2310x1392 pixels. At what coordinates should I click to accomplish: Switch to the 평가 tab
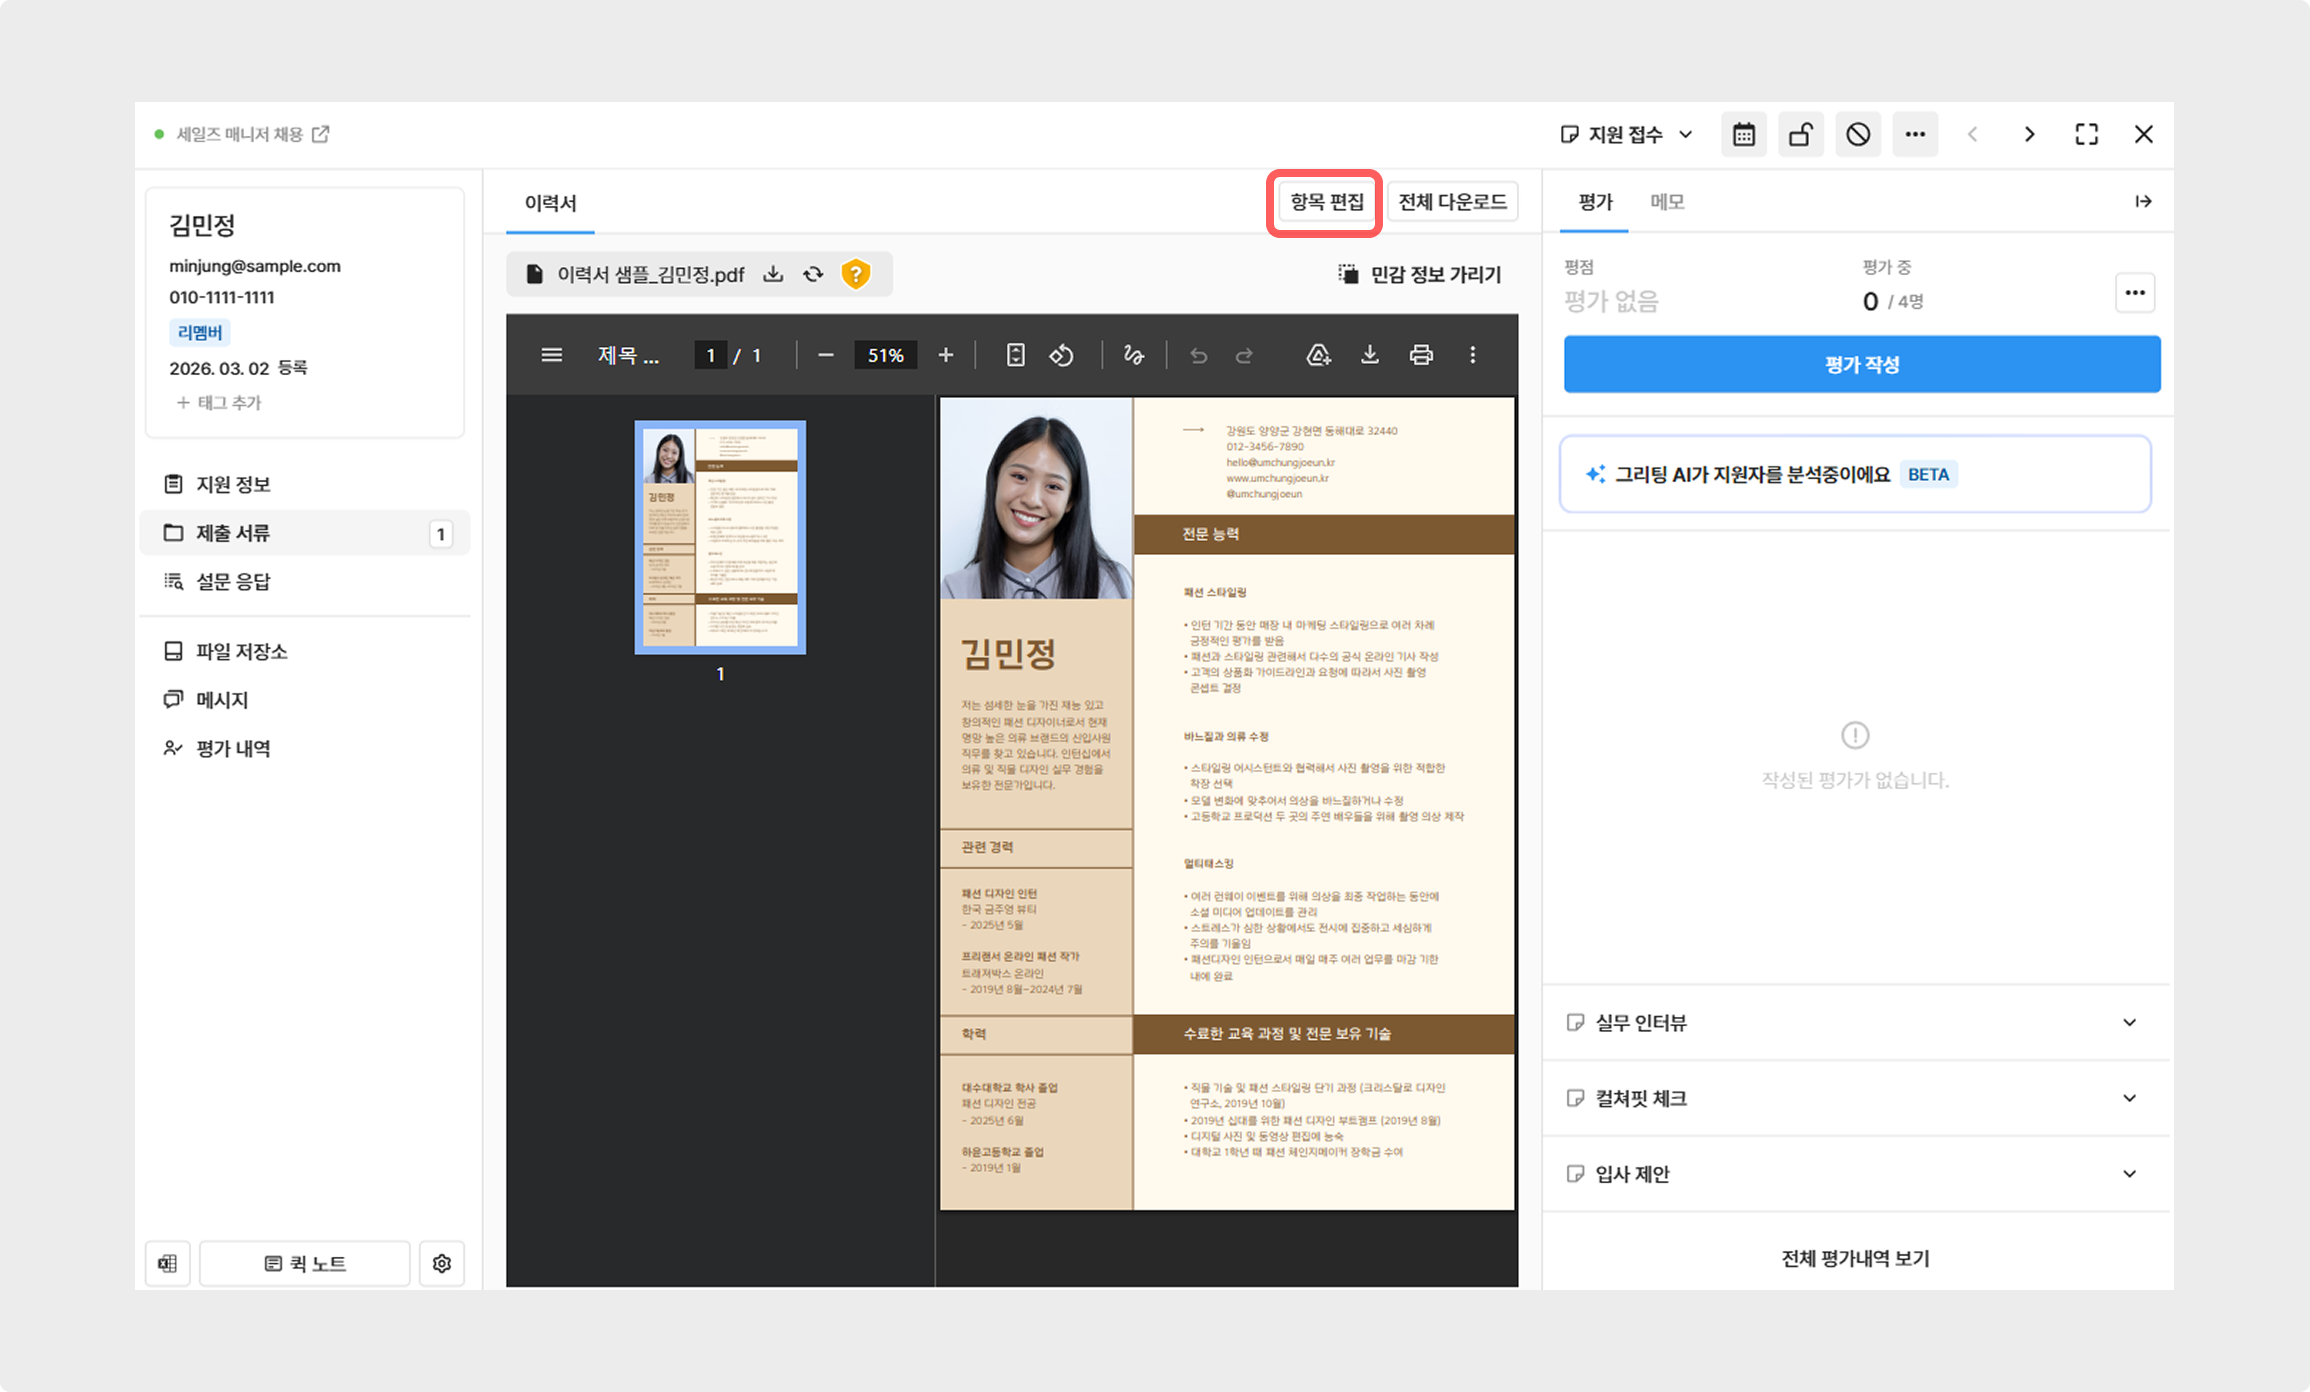coord(1595,202)
